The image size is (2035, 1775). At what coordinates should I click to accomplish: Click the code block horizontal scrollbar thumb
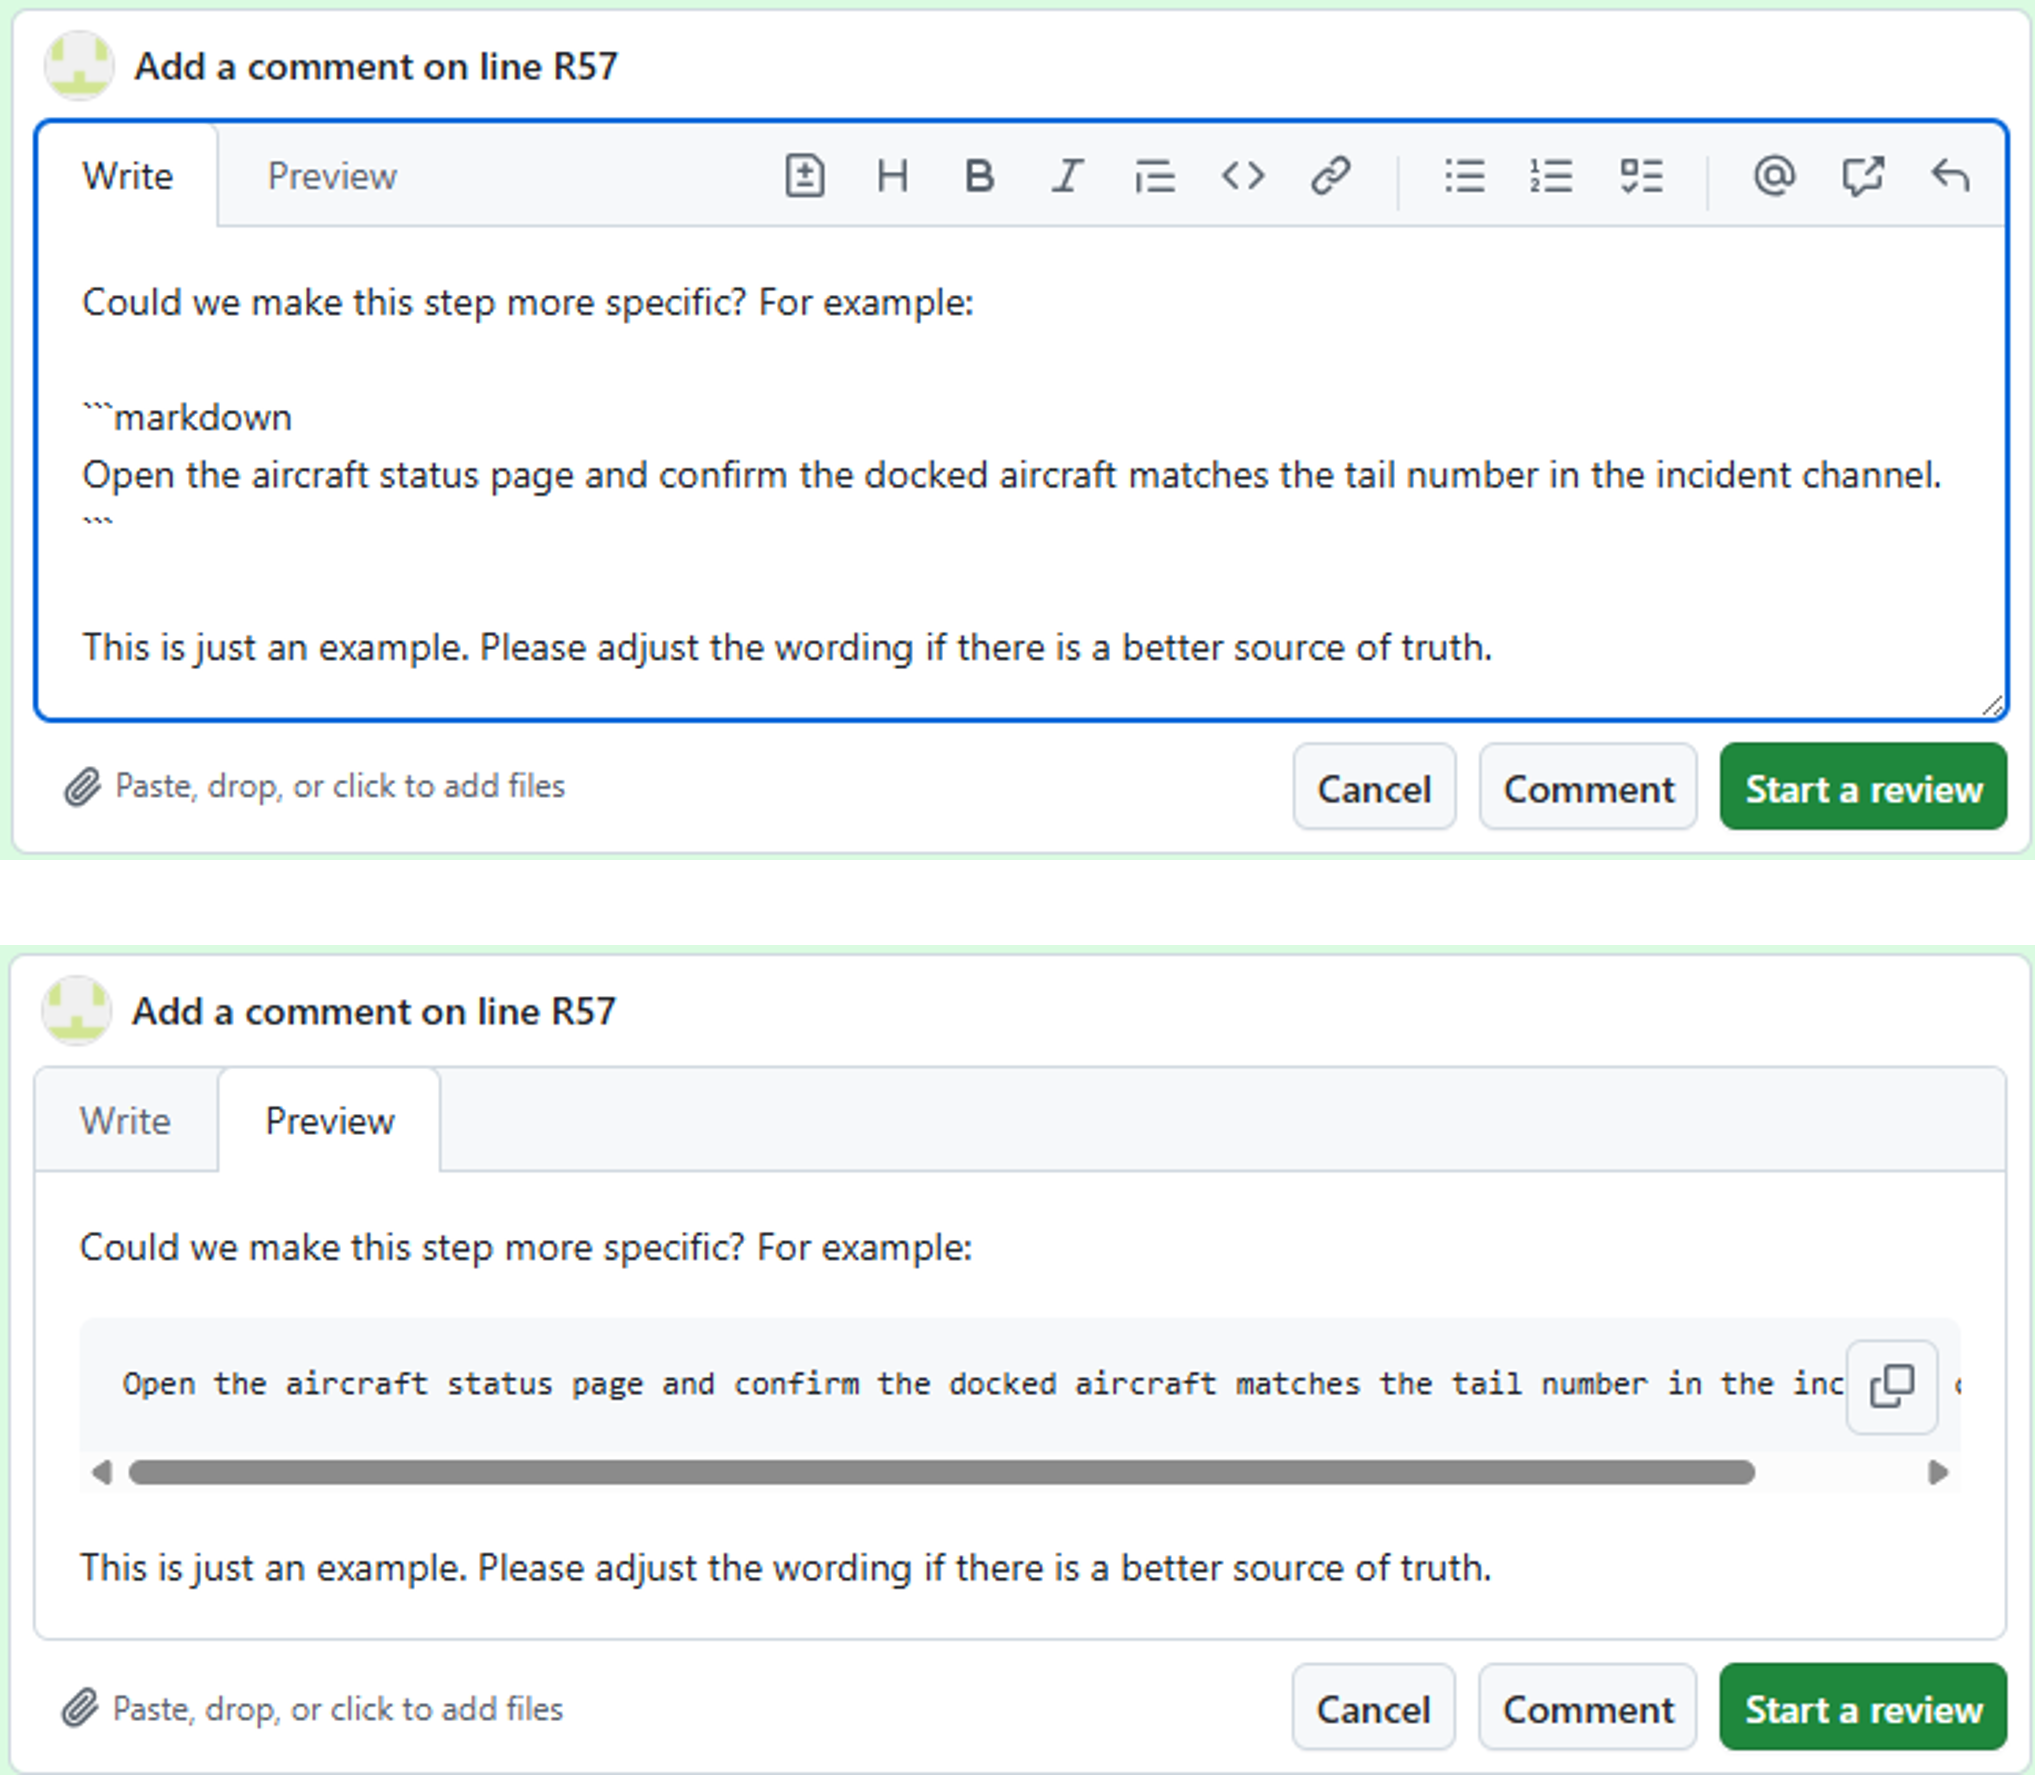941,1472
